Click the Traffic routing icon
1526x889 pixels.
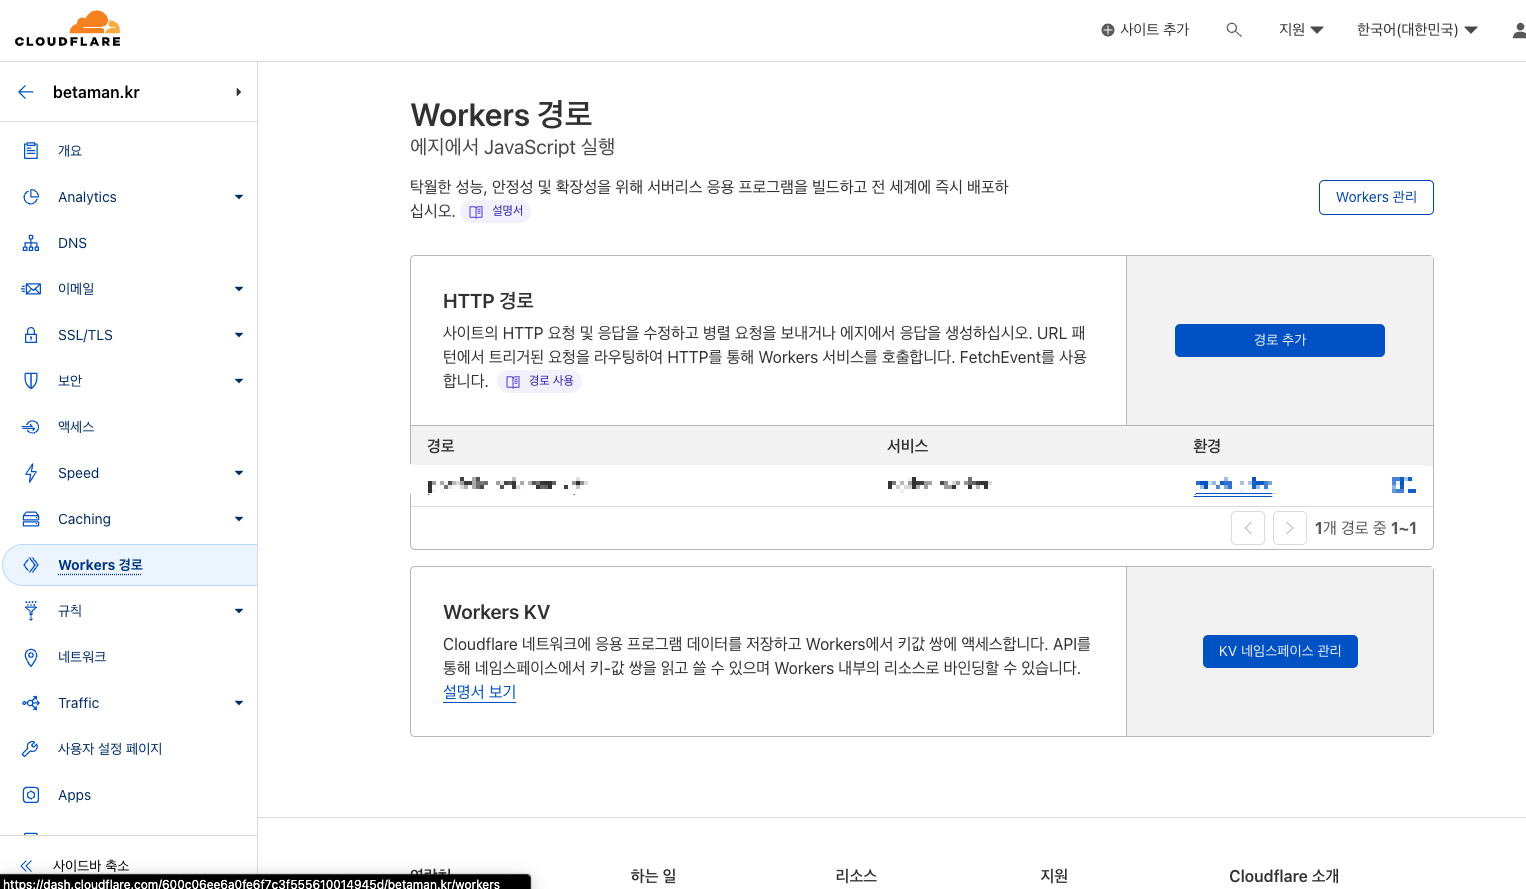click(x=31, y=703)
